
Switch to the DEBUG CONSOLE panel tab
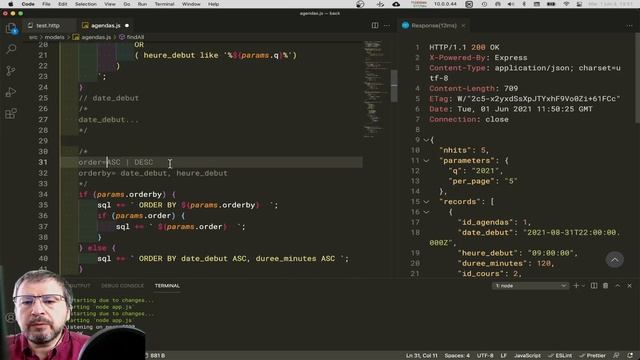122,286
